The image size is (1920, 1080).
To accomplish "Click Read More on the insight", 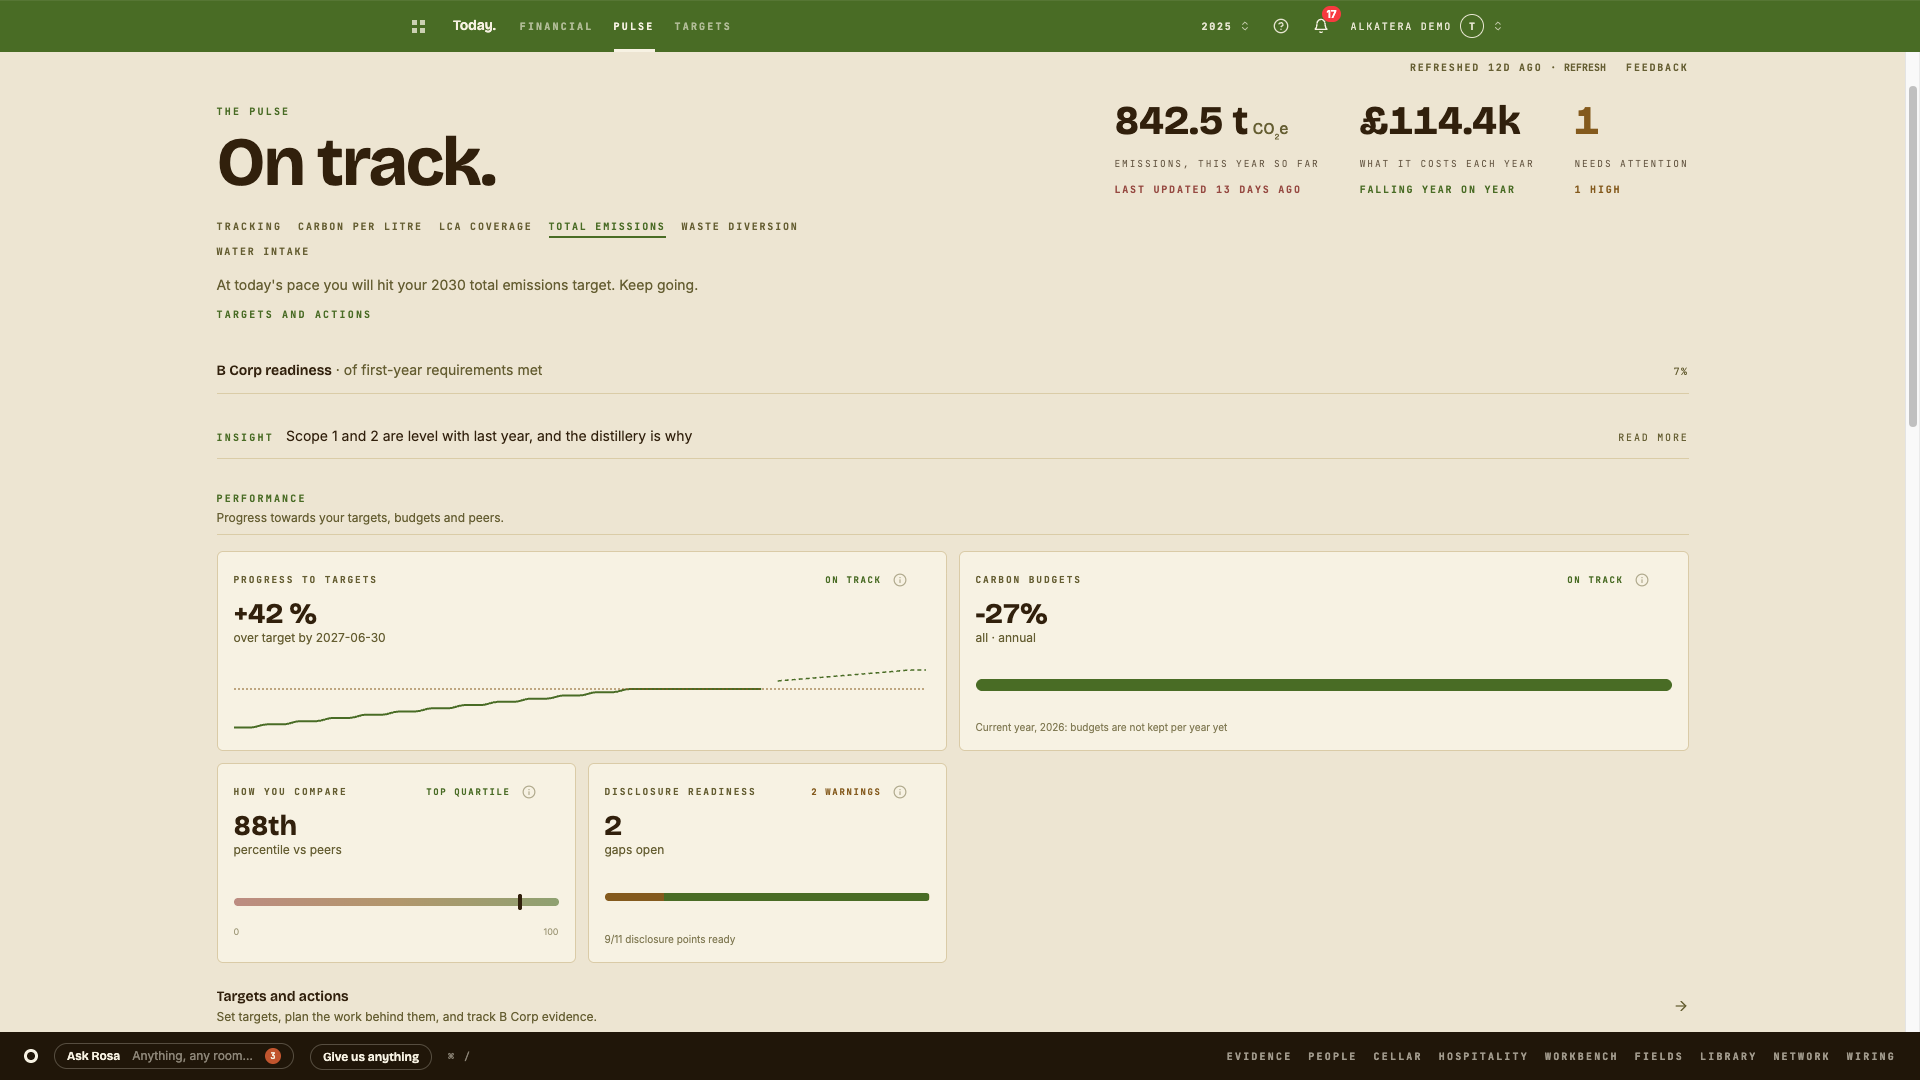I will 1653,438.
